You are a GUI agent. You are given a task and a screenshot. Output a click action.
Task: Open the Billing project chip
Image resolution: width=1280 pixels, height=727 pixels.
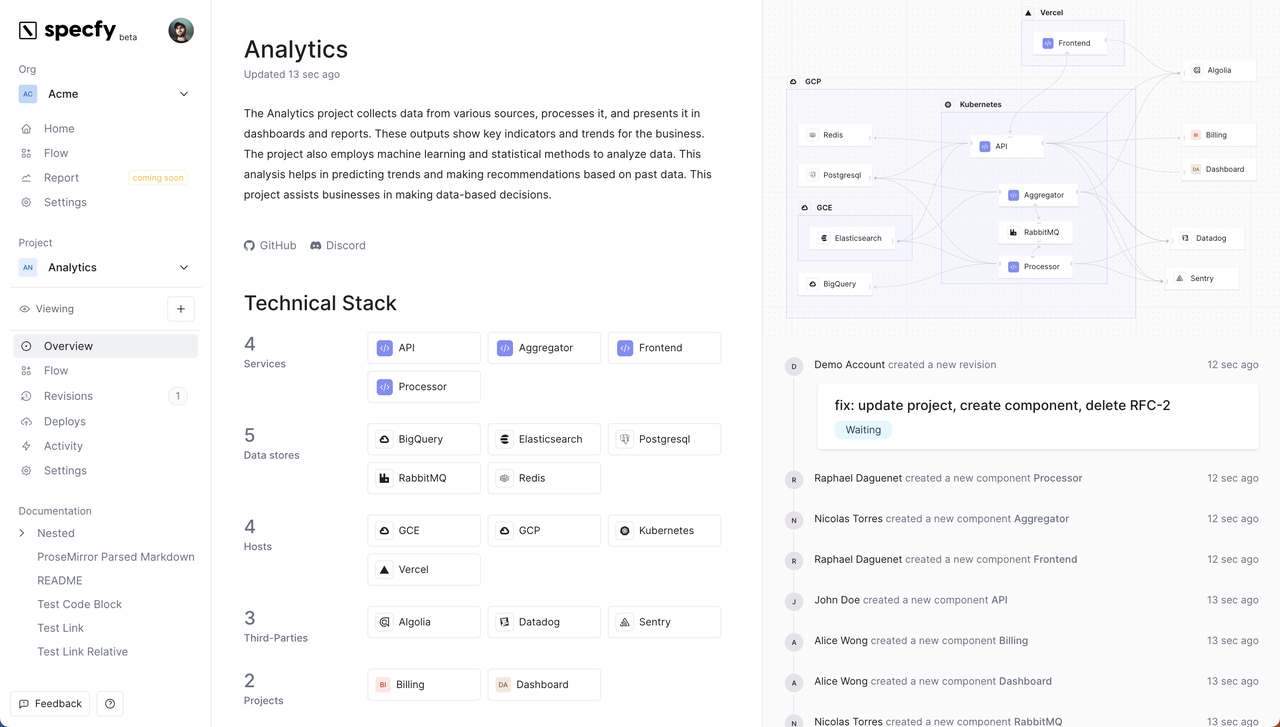click(424, 685)
